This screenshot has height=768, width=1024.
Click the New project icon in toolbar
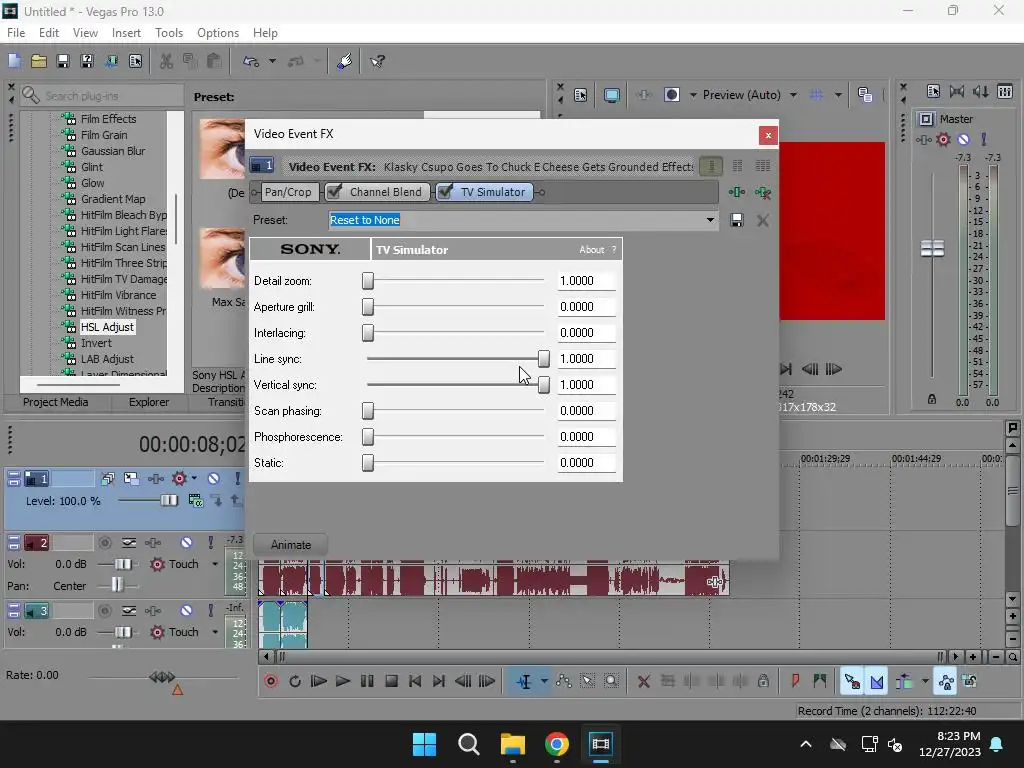click(x=14, y=61)
